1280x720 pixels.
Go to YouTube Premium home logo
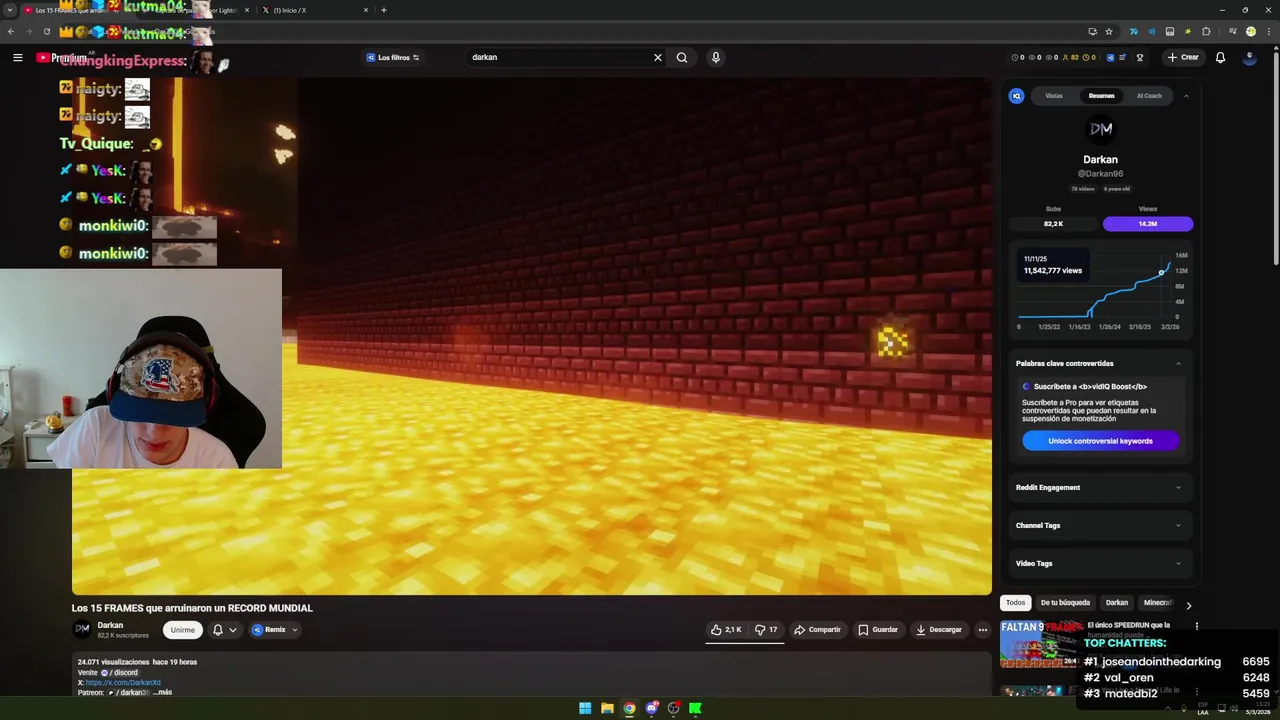click(x=61, y=57)
